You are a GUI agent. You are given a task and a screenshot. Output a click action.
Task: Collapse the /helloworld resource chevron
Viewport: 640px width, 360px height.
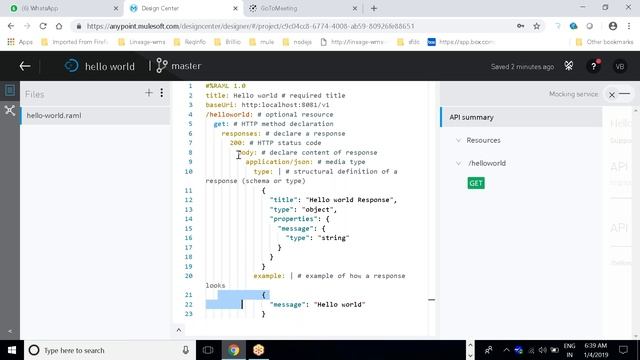[458, 163]
